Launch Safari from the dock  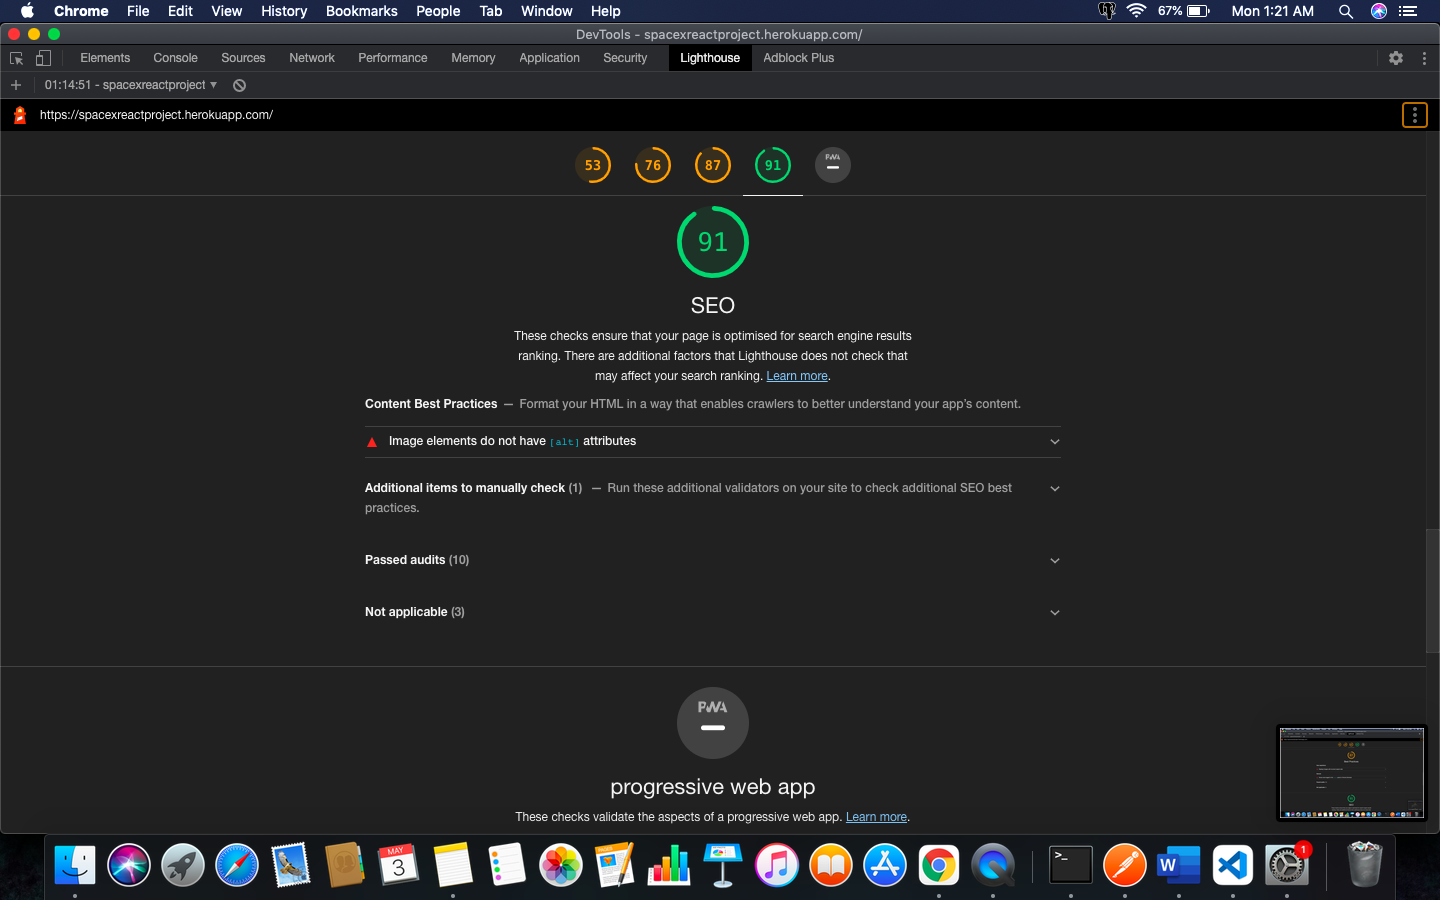237,865
